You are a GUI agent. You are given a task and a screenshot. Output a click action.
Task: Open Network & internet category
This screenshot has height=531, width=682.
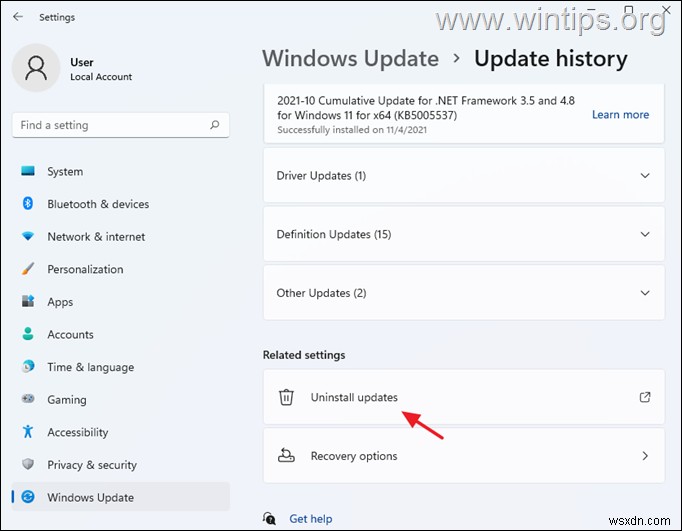[x=120, y=237]
